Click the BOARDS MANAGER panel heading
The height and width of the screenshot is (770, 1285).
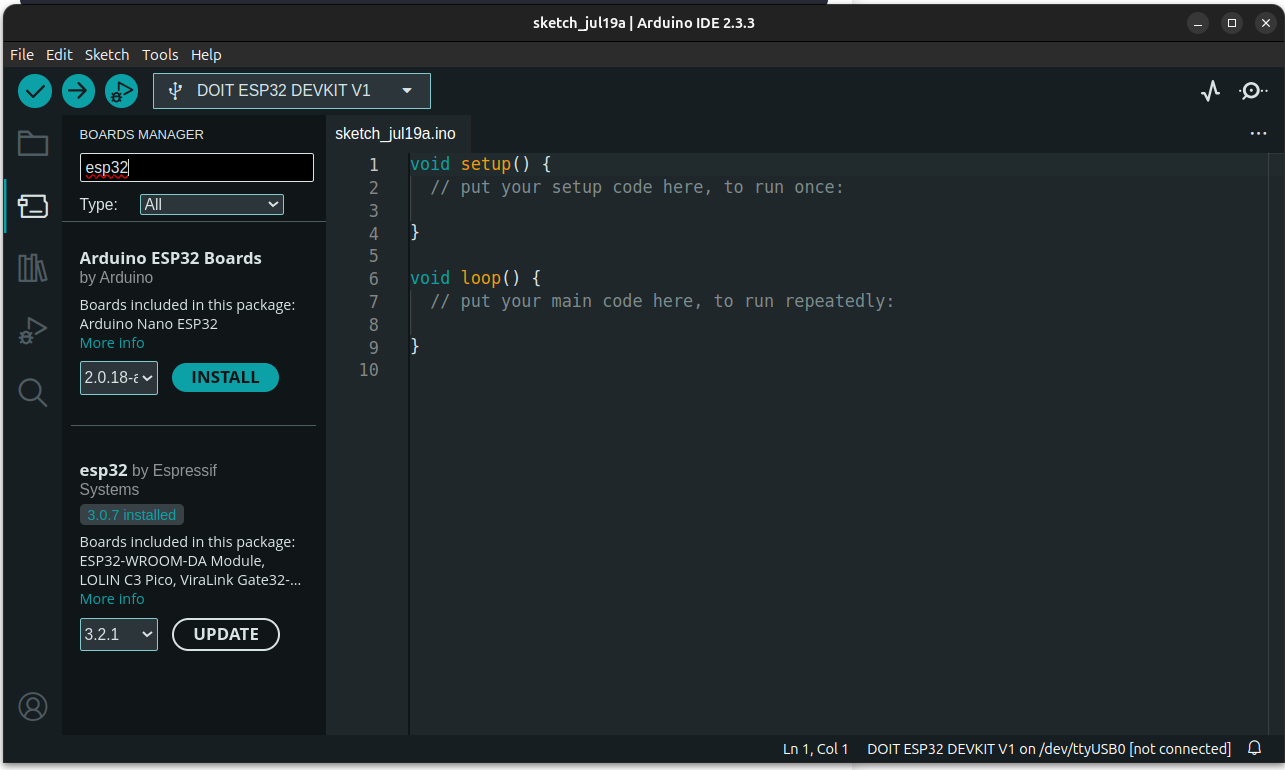(x=141, y=134)
